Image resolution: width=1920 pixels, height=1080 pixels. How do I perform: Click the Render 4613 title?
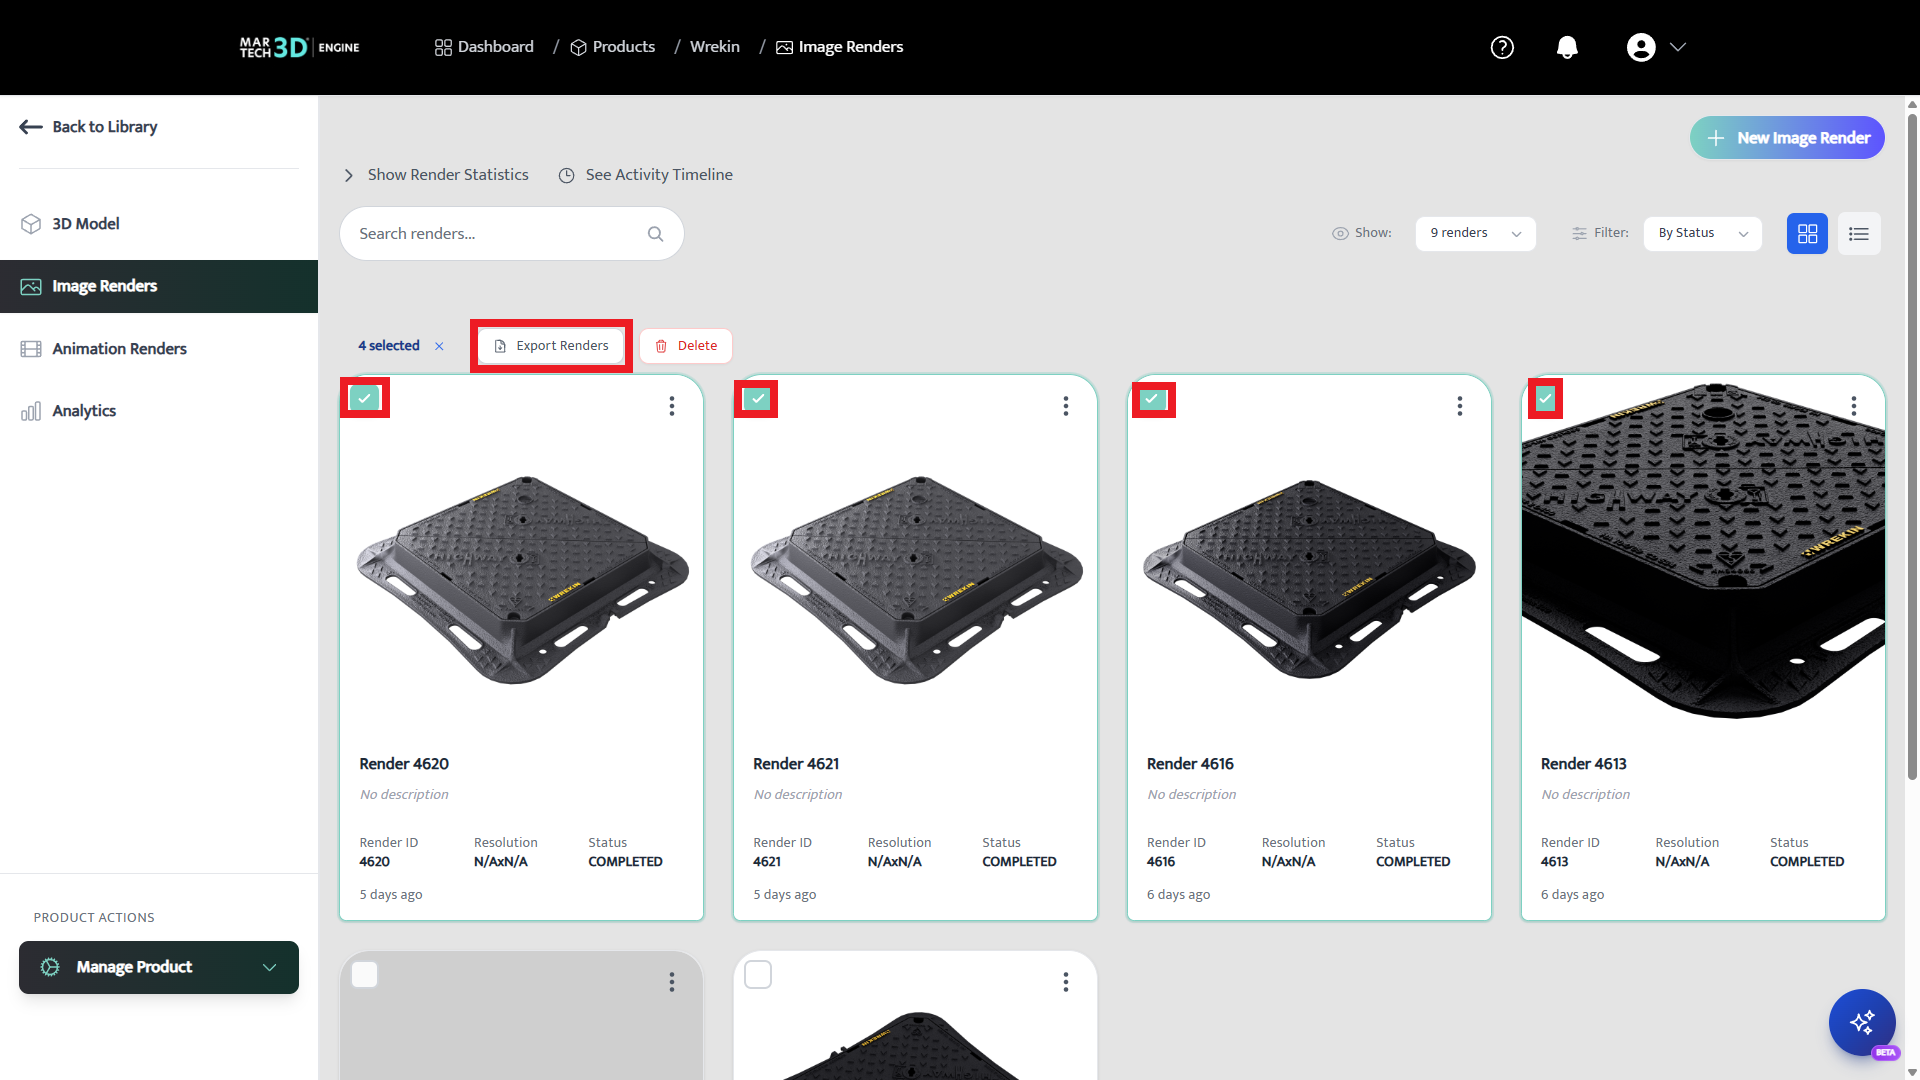click(x=1584, y=764)
